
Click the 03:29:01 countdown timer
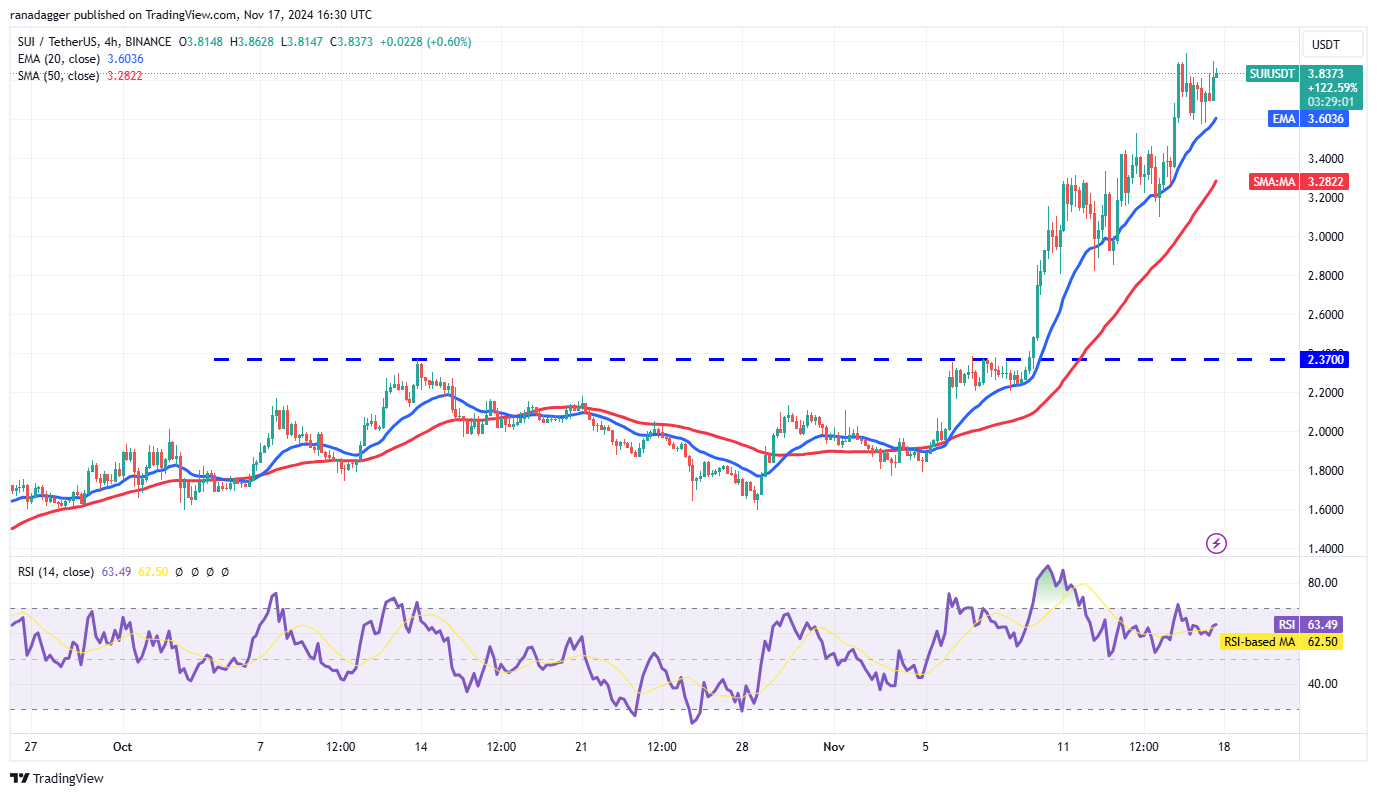point(1332,101)
